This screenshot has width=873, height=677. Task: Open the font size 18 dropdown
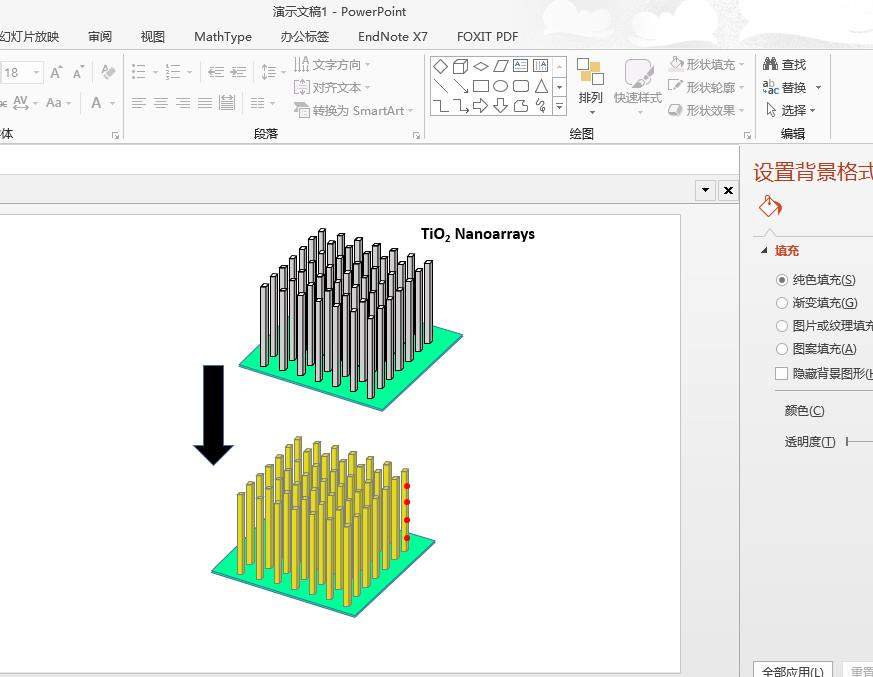pos(37,72)
